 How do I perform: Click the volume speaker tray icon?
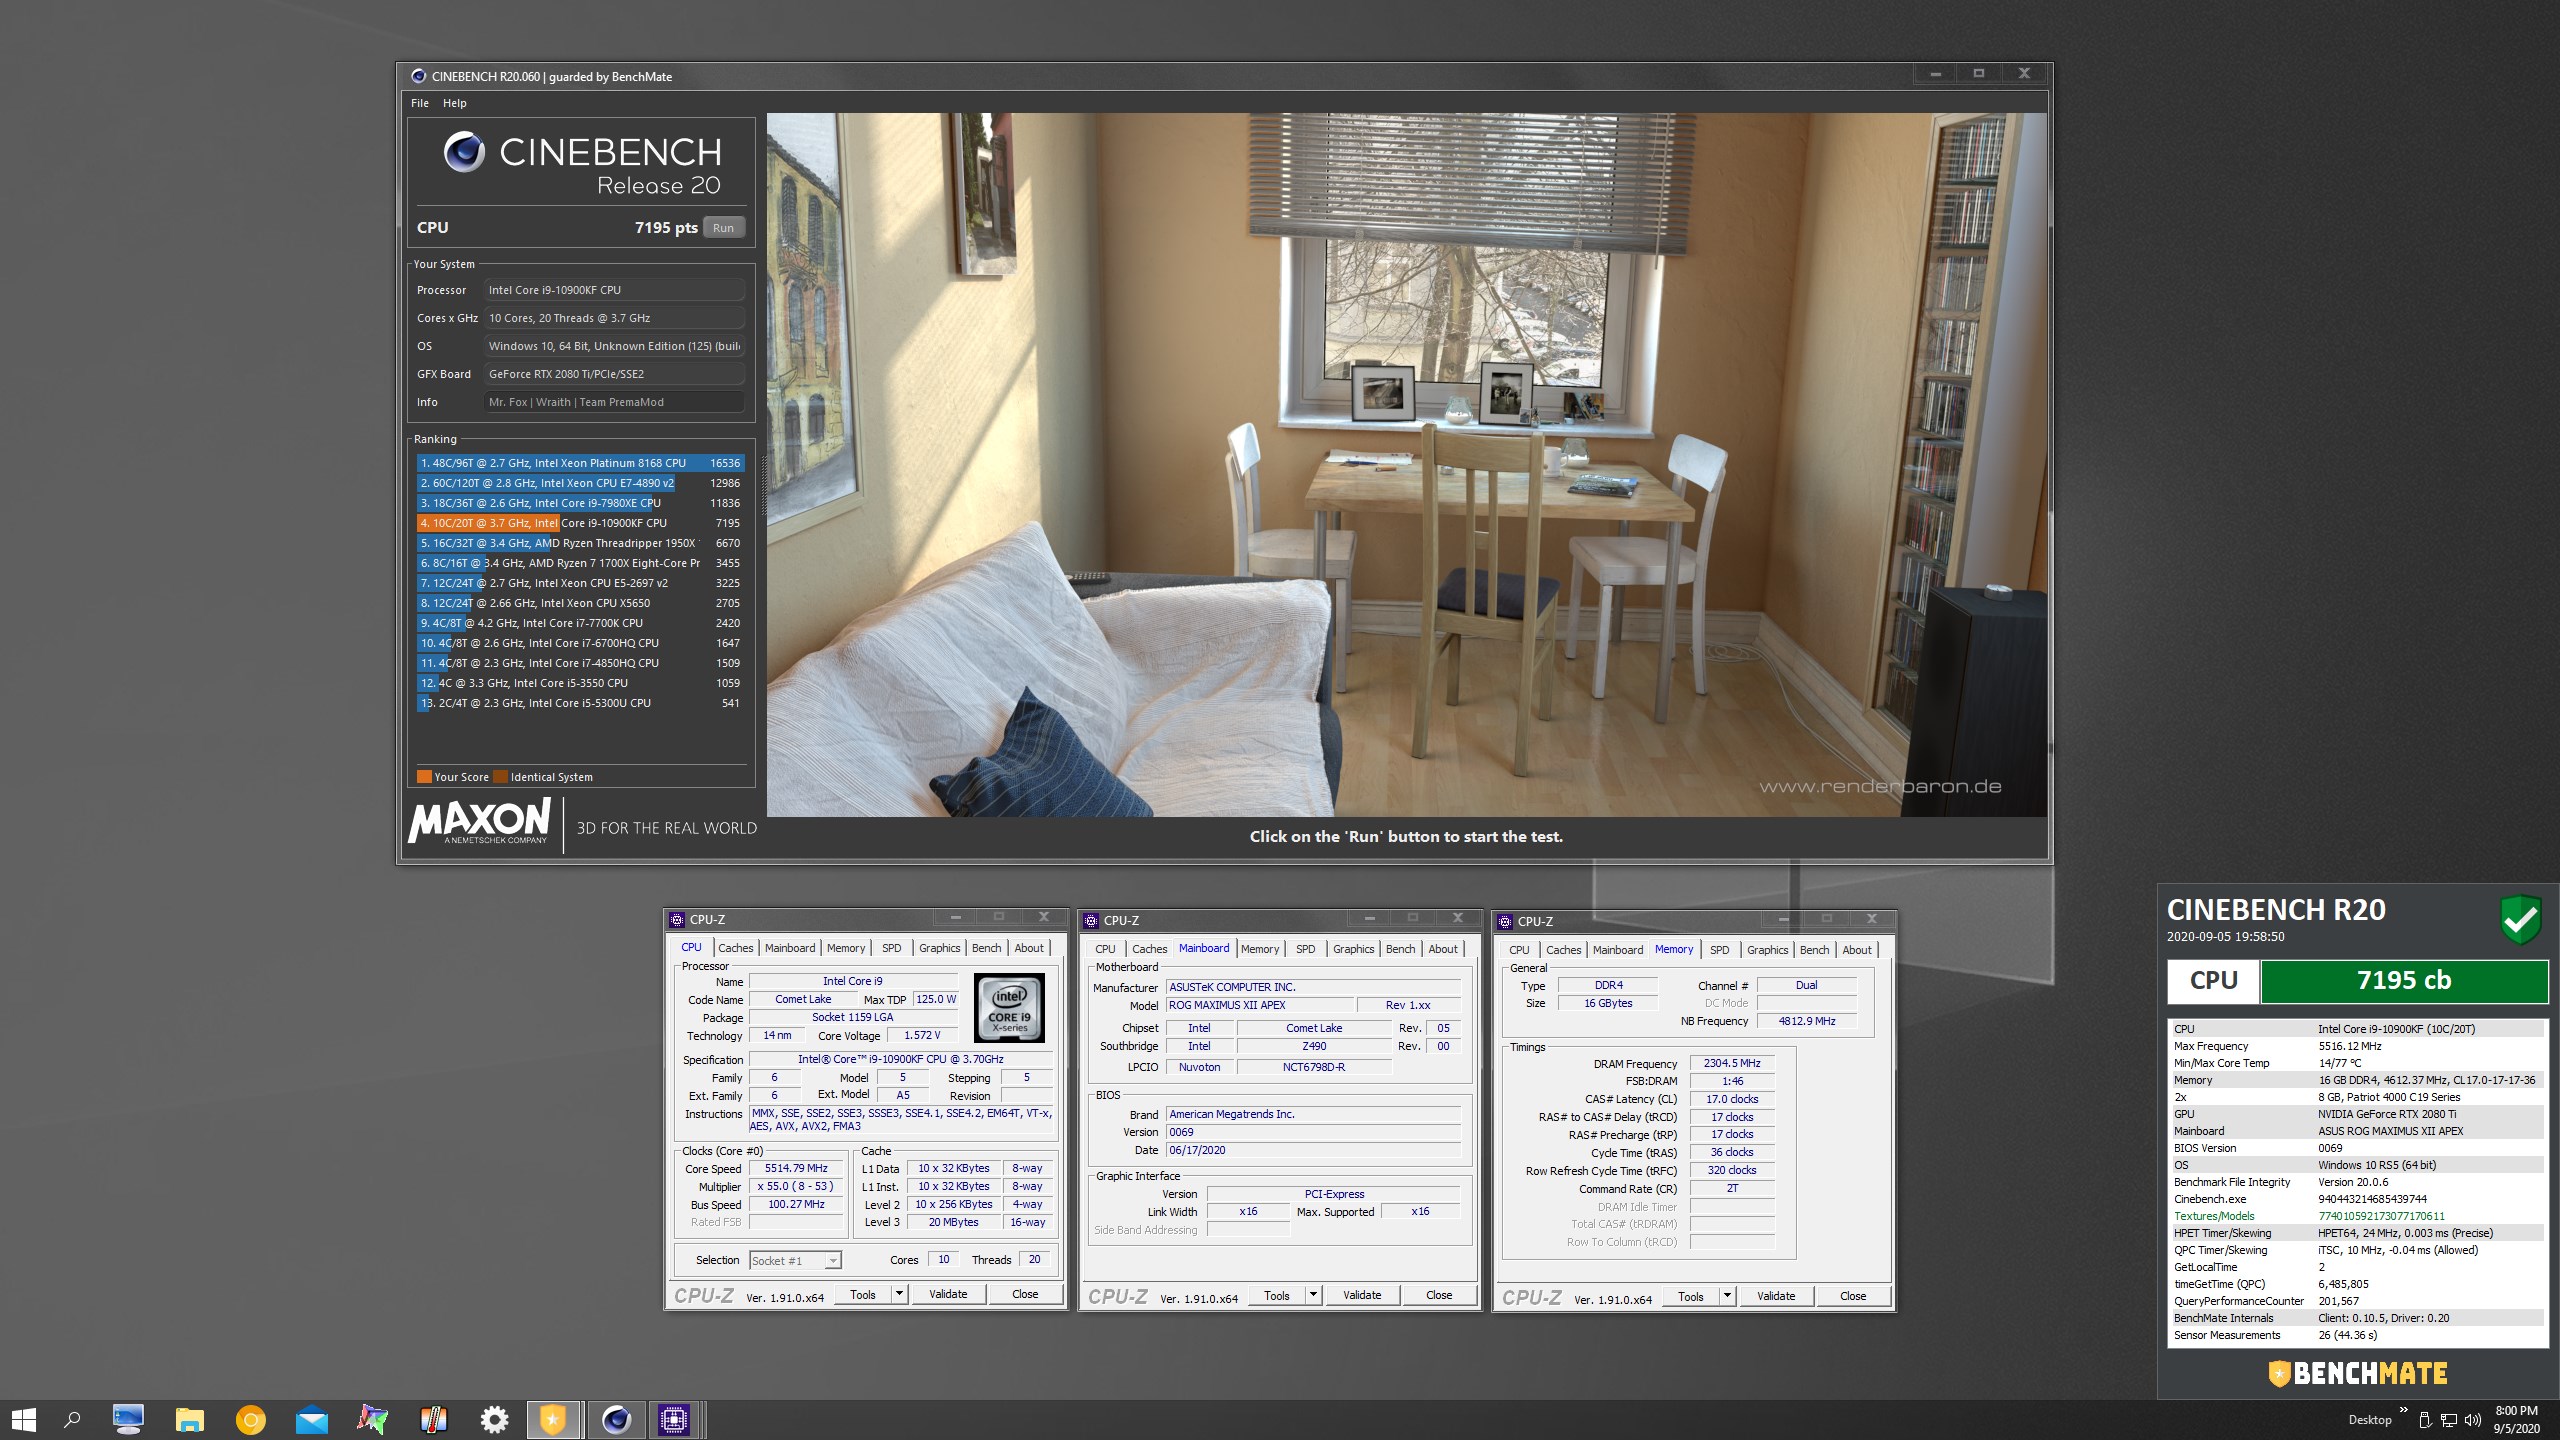2473,1420
